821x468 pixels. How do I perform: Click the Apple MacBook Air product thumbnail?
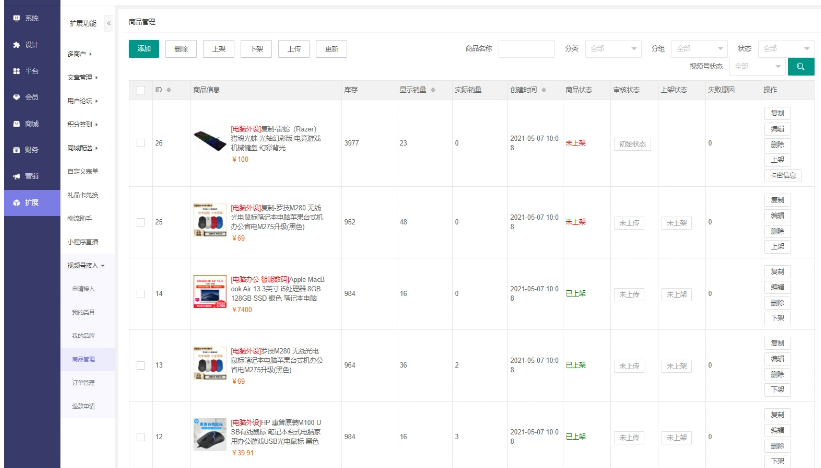point(210,292)
